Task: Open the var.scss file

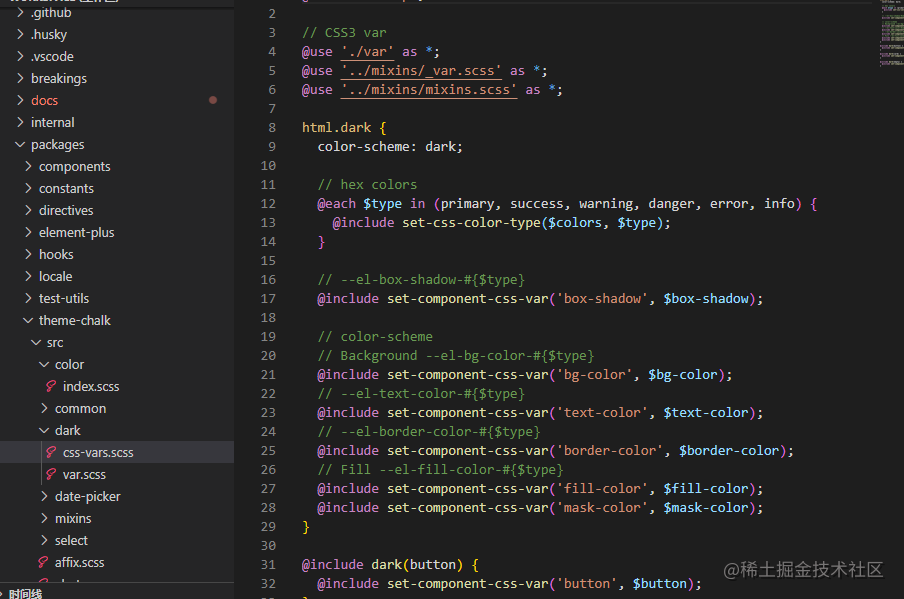Action: point(84,474)
